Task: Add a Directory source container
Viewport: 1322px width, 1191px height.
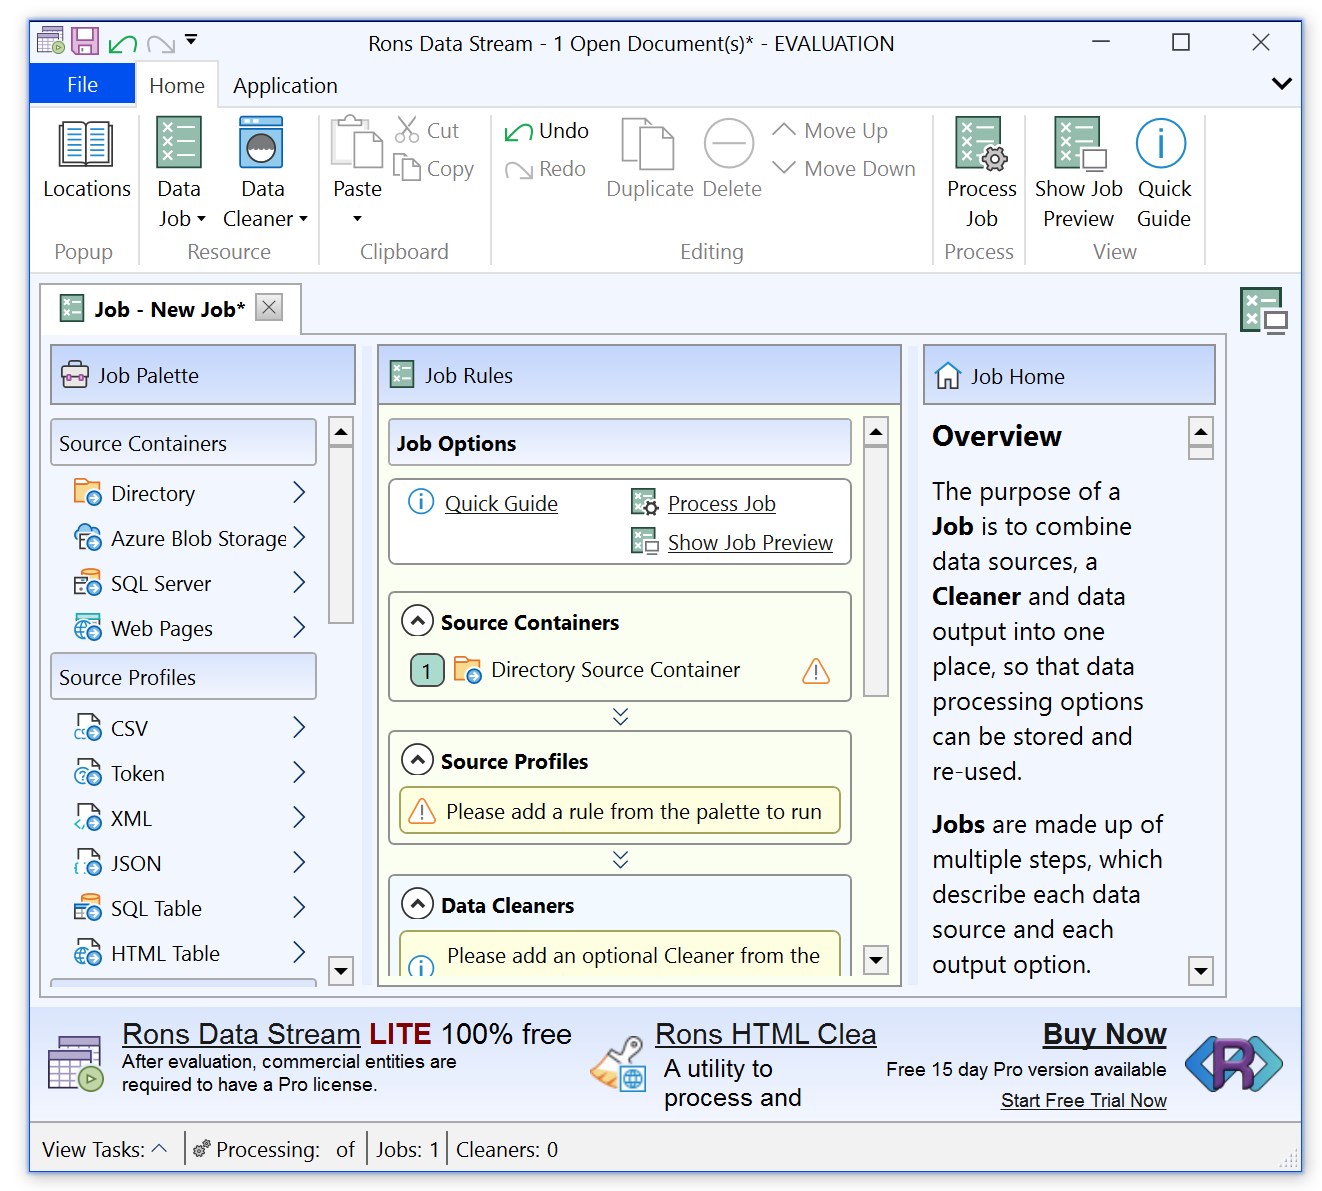Action: click(x=189, y=493)
